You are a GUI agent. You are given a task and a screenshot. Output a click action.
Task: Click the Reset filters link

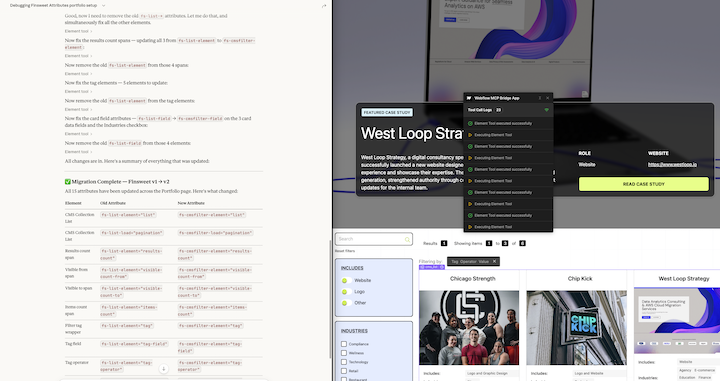[x=345, y=251]
